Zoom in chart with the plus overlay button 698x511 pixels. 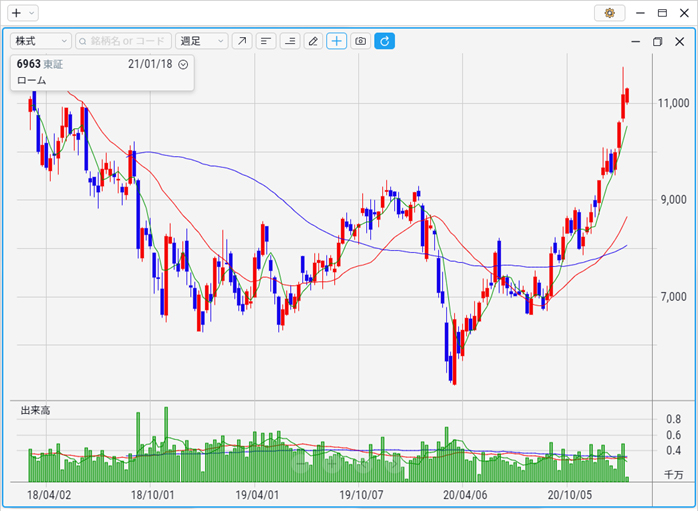click(332, 464)
